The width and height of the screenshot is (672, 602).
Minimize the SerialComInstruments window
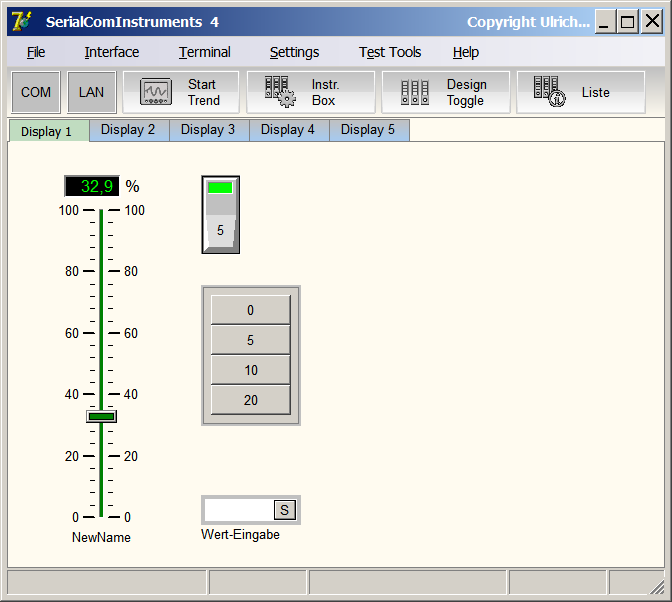pos(604,21)
